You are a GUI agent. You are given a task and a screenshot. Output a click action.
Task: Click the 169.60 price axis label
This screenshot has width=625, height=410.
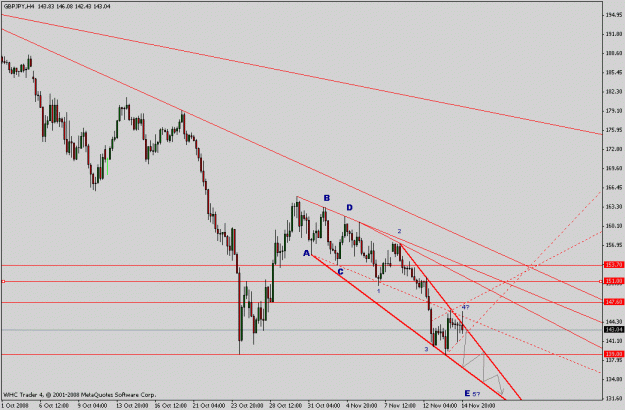[614, 168]
